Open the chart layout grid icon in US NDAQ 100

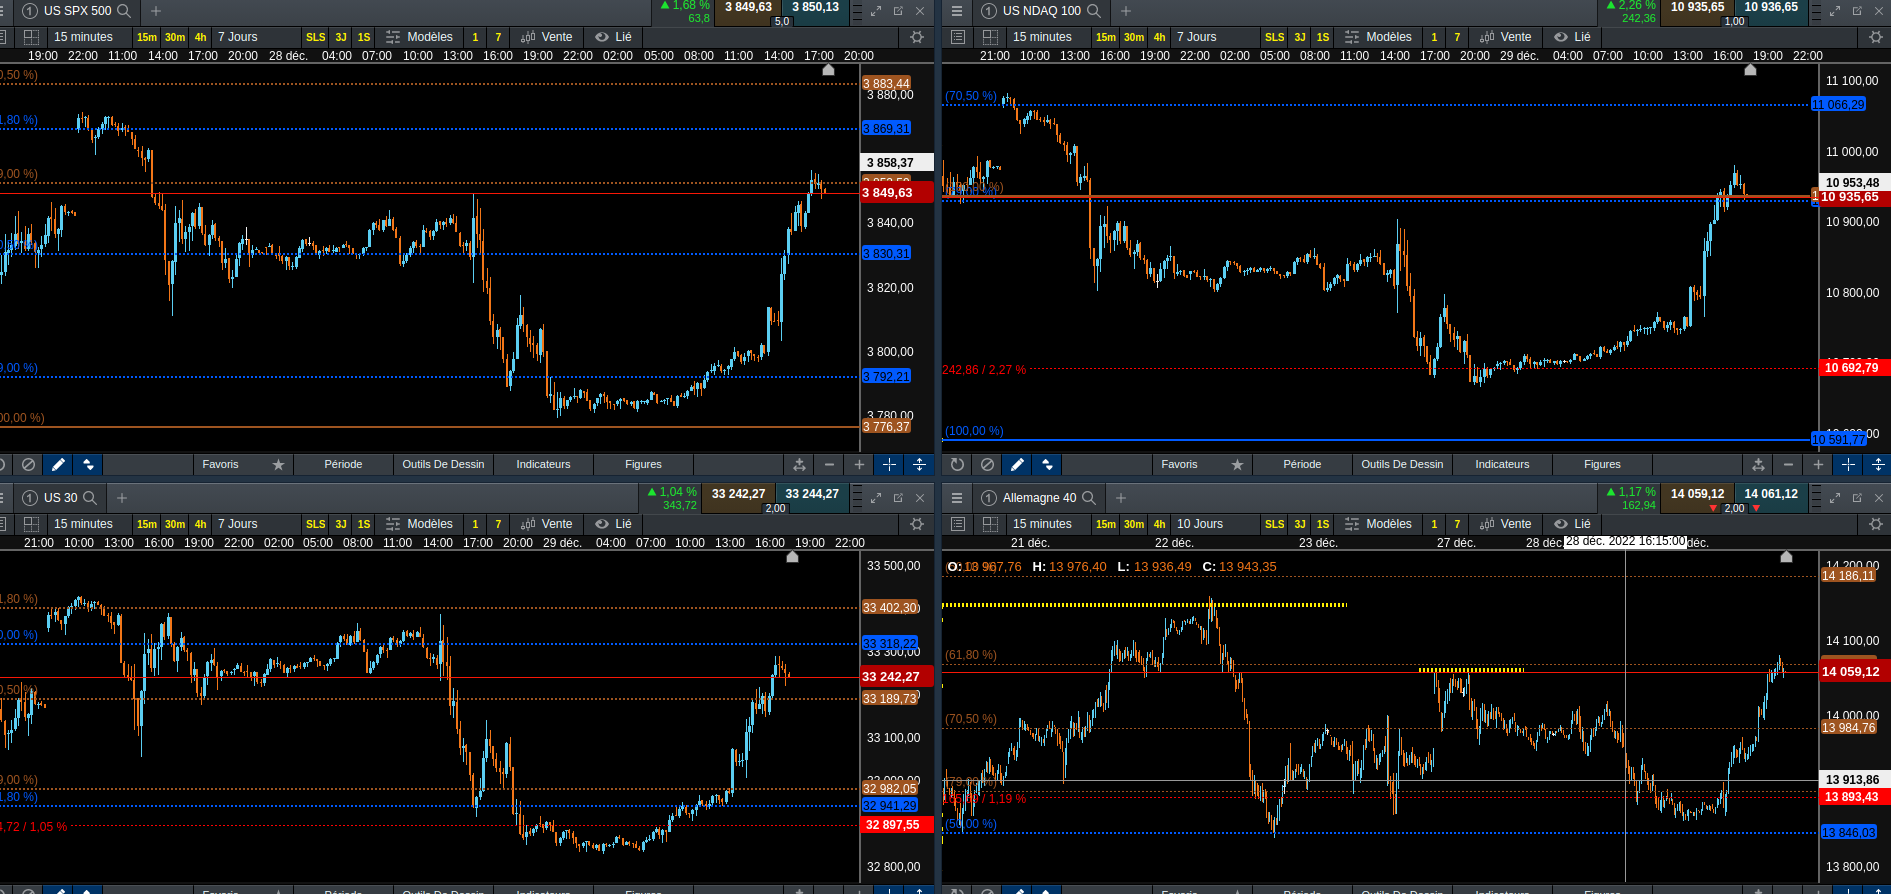coord(990,37)
